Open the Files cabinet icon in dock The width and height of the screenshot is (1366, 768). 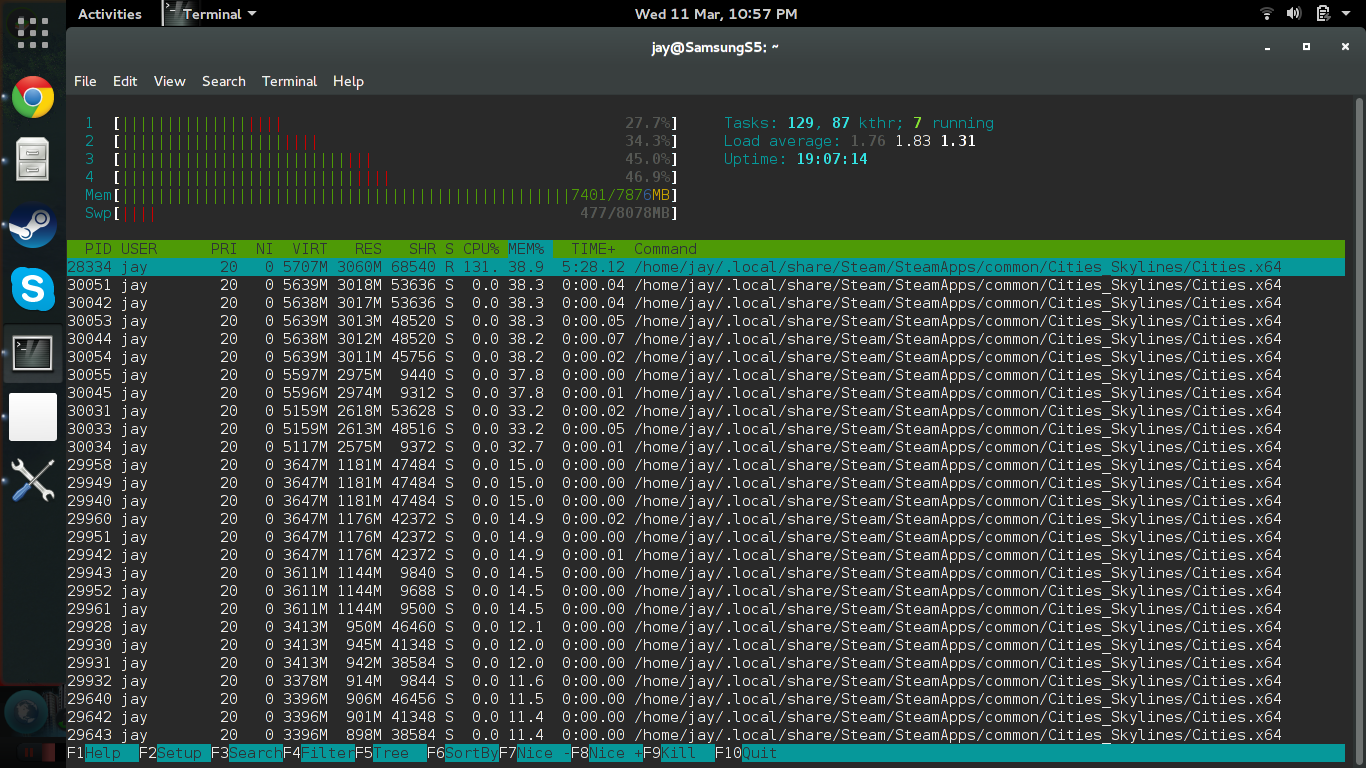click(x=33, y=158)
